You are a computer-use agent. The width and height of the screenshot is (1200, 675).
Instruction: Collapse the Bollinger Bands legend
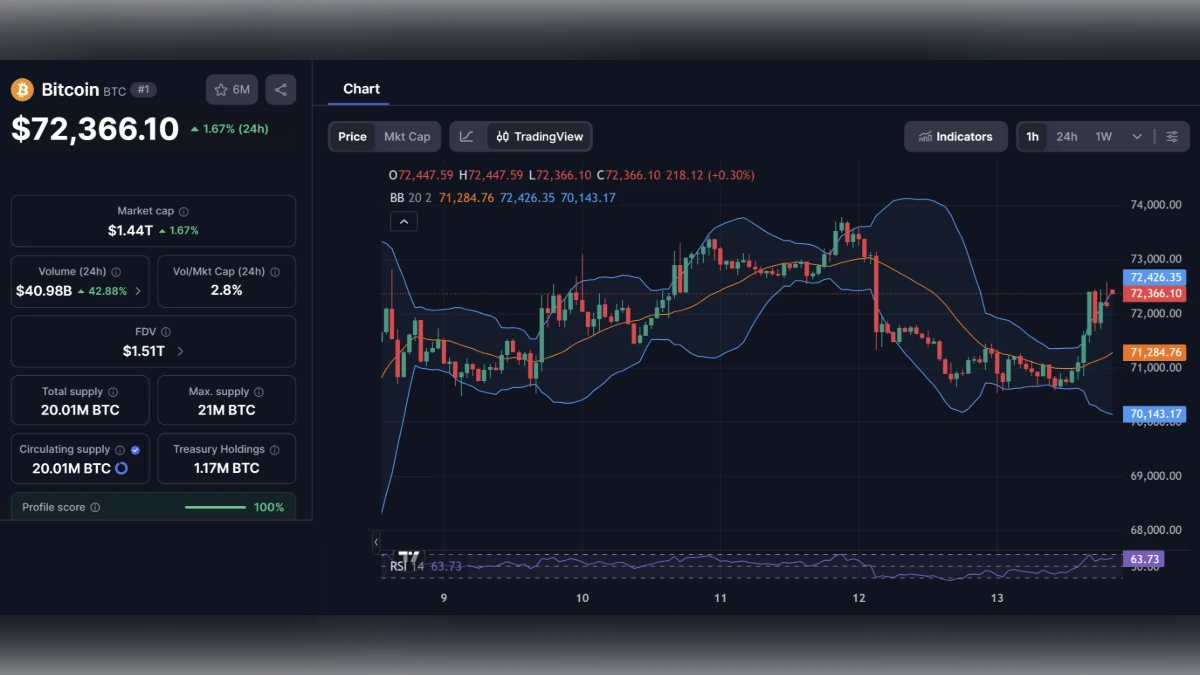pyautogui.click(x=404, y=221)
